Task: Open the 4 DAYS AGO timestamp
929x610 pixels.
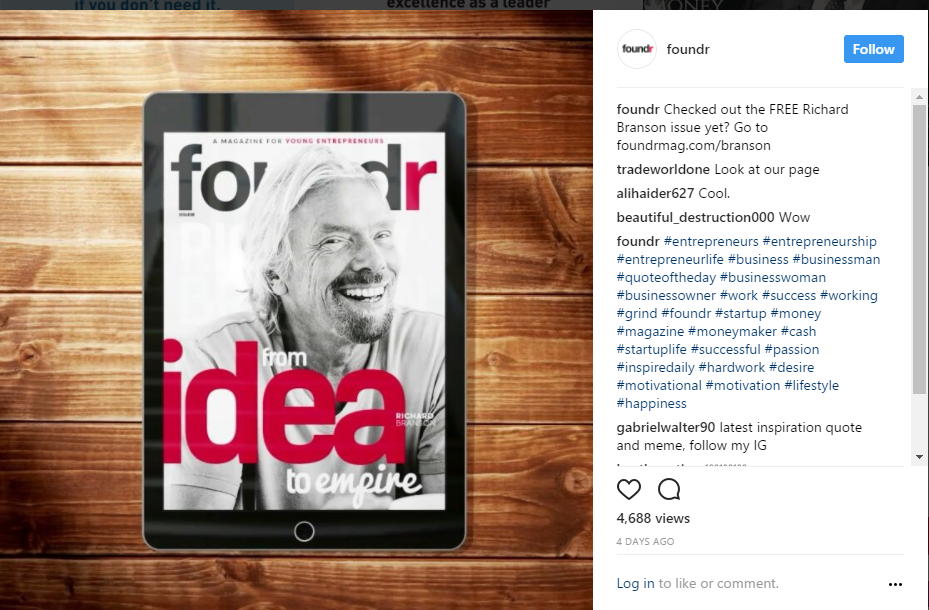Action: pos(645,541)
